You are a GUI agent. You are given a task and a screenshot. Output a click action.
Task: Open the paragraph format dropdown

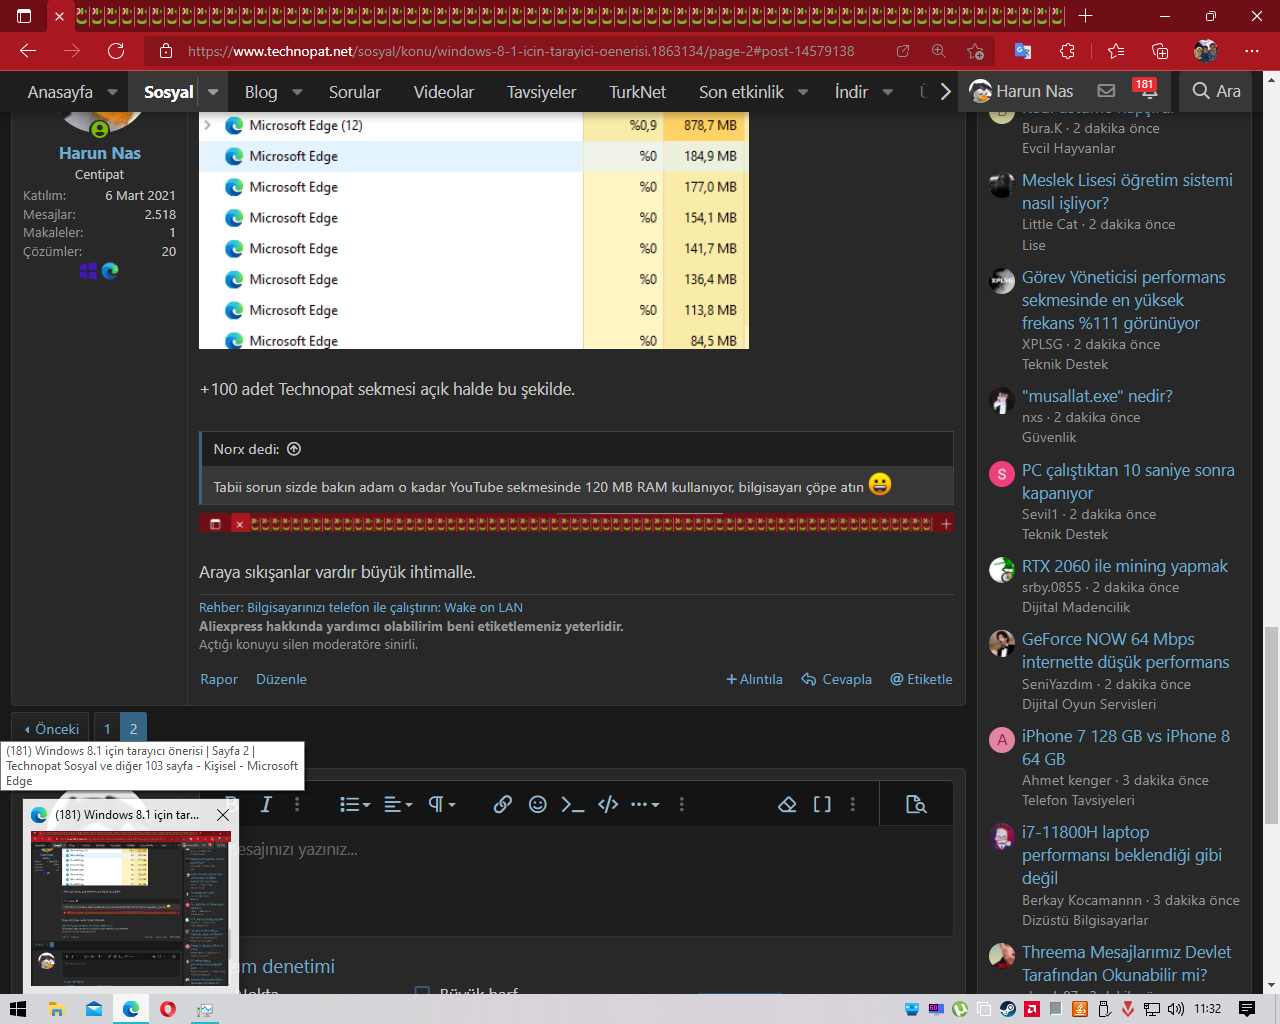442,804
